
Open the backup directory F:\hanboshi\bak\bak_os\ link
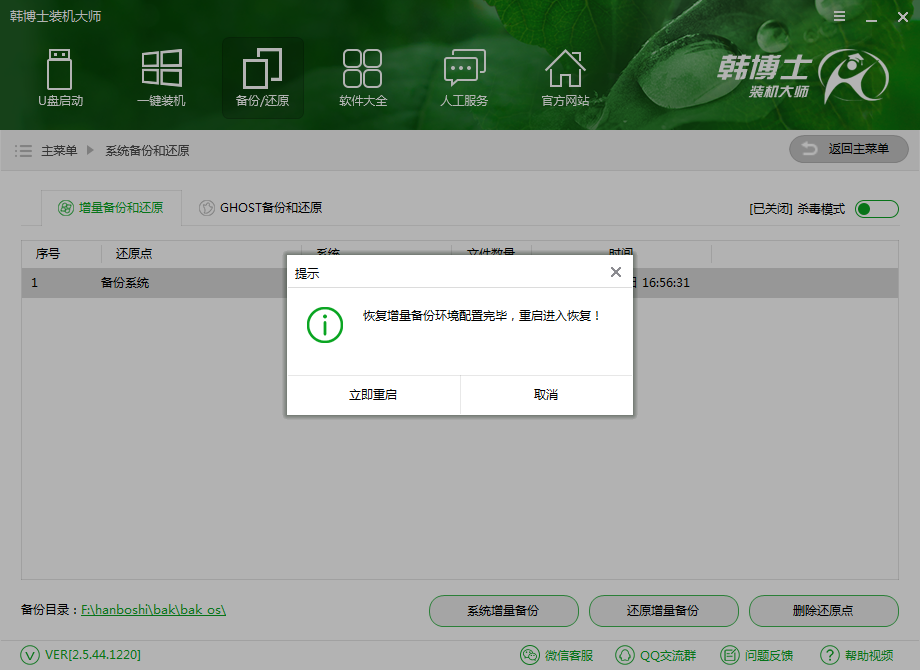tap(154, 611)
